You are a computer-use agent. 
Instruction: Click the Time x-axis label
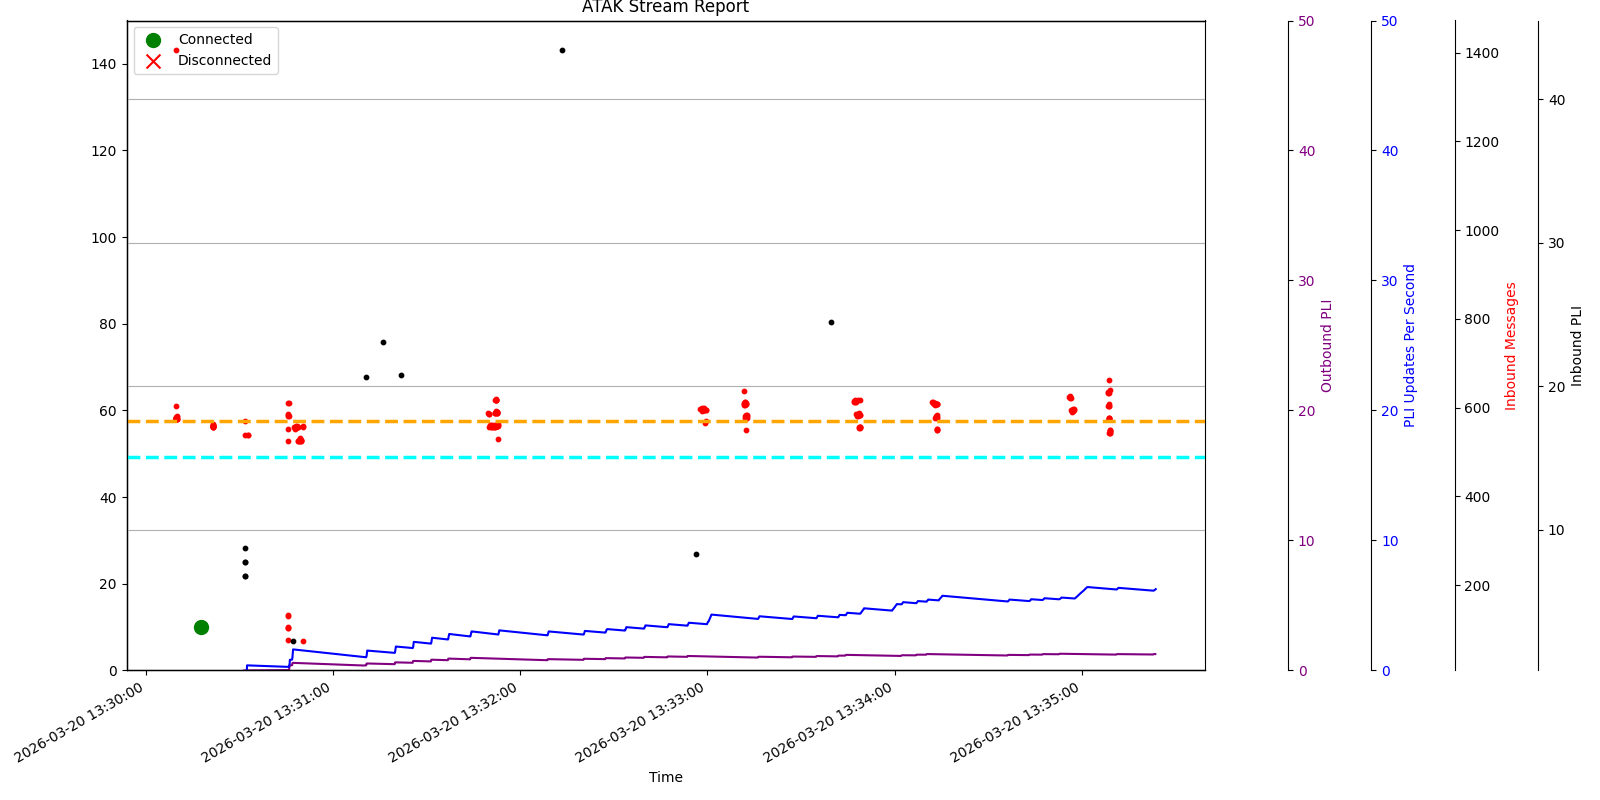point(665,777)
